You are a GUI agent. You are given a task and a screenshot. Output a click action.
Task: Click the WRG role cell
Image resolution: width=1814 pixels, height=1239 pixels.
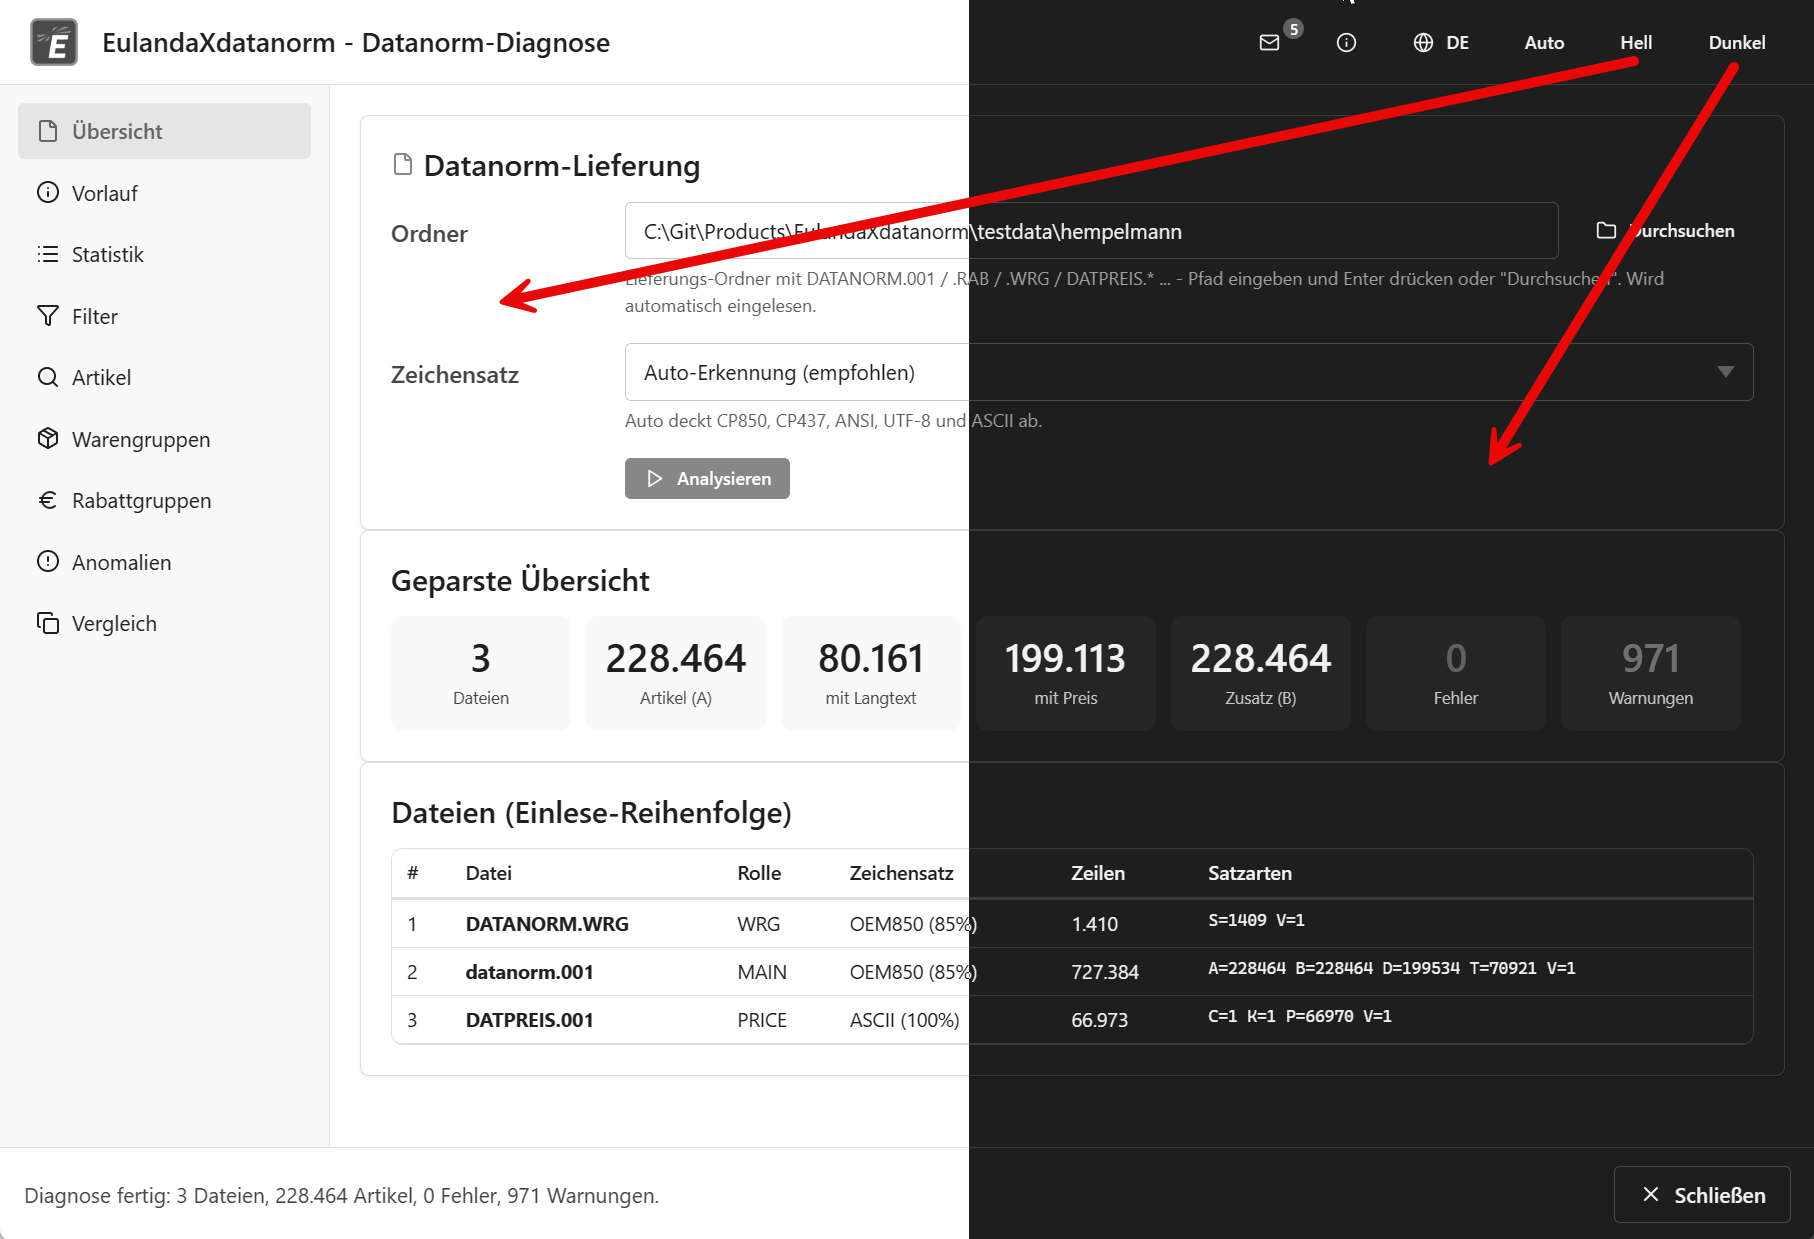click(x=759, y=924)
